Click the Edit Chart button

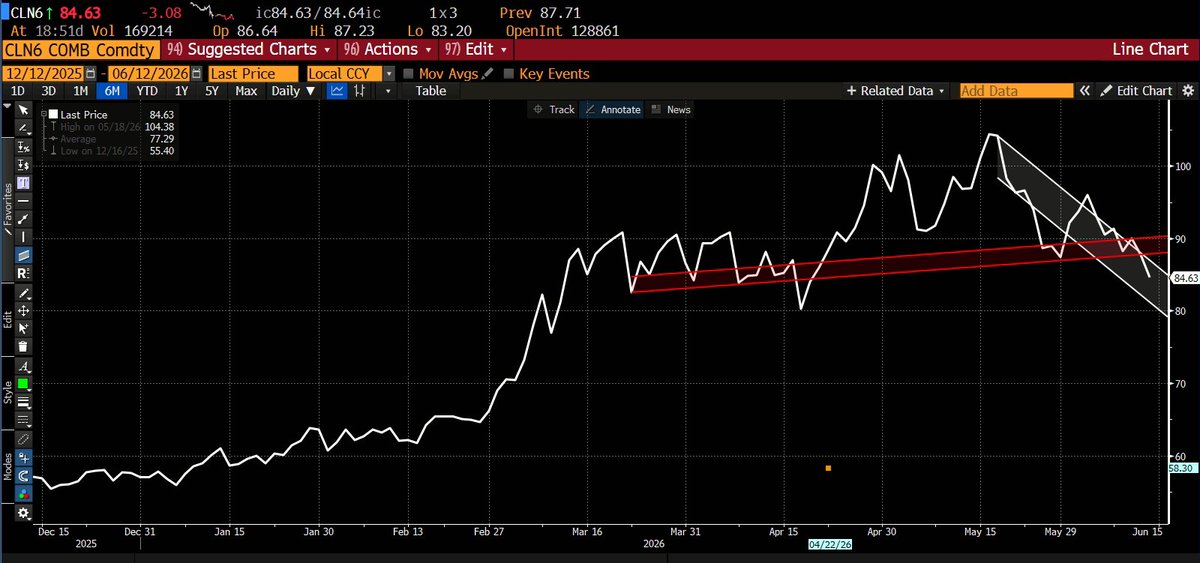(1136, 90)
